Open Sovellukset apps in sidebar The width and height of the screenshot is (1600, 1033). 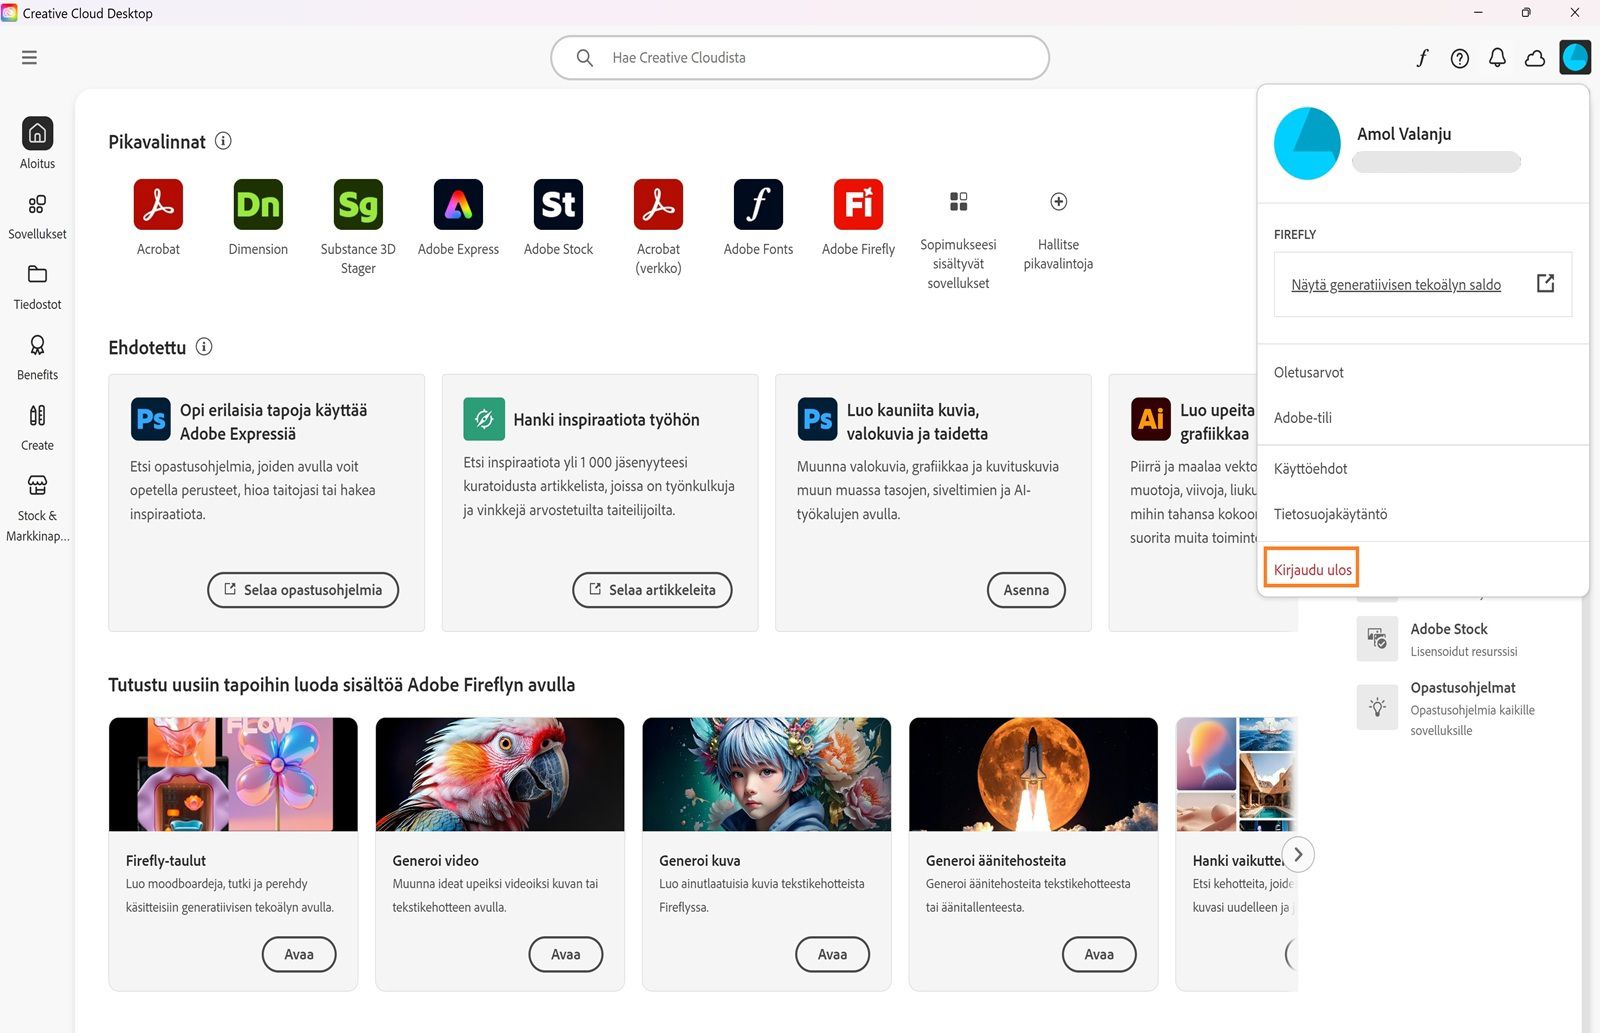pyautogui.click(x=37, y=217)
